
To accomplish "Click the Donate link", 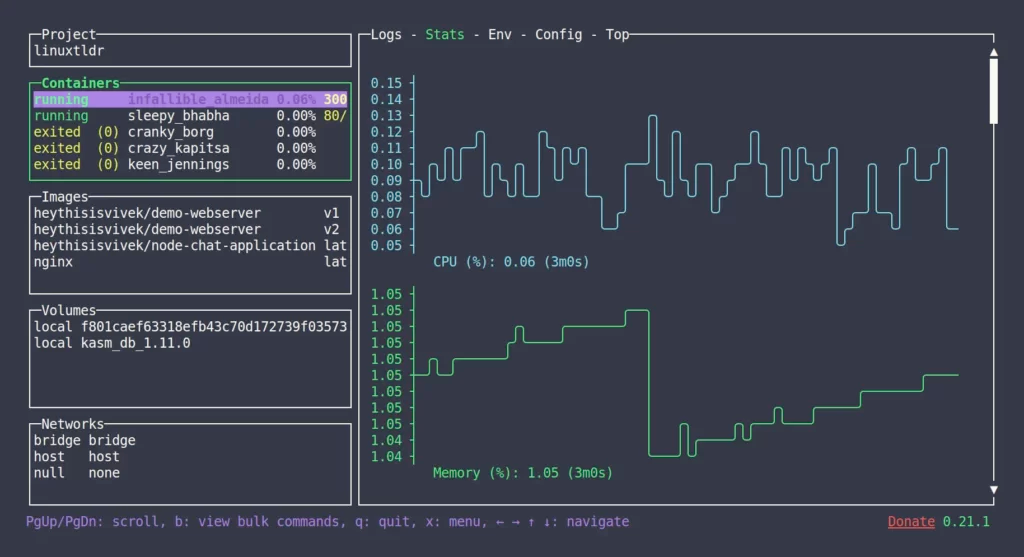I will (911, 522).
